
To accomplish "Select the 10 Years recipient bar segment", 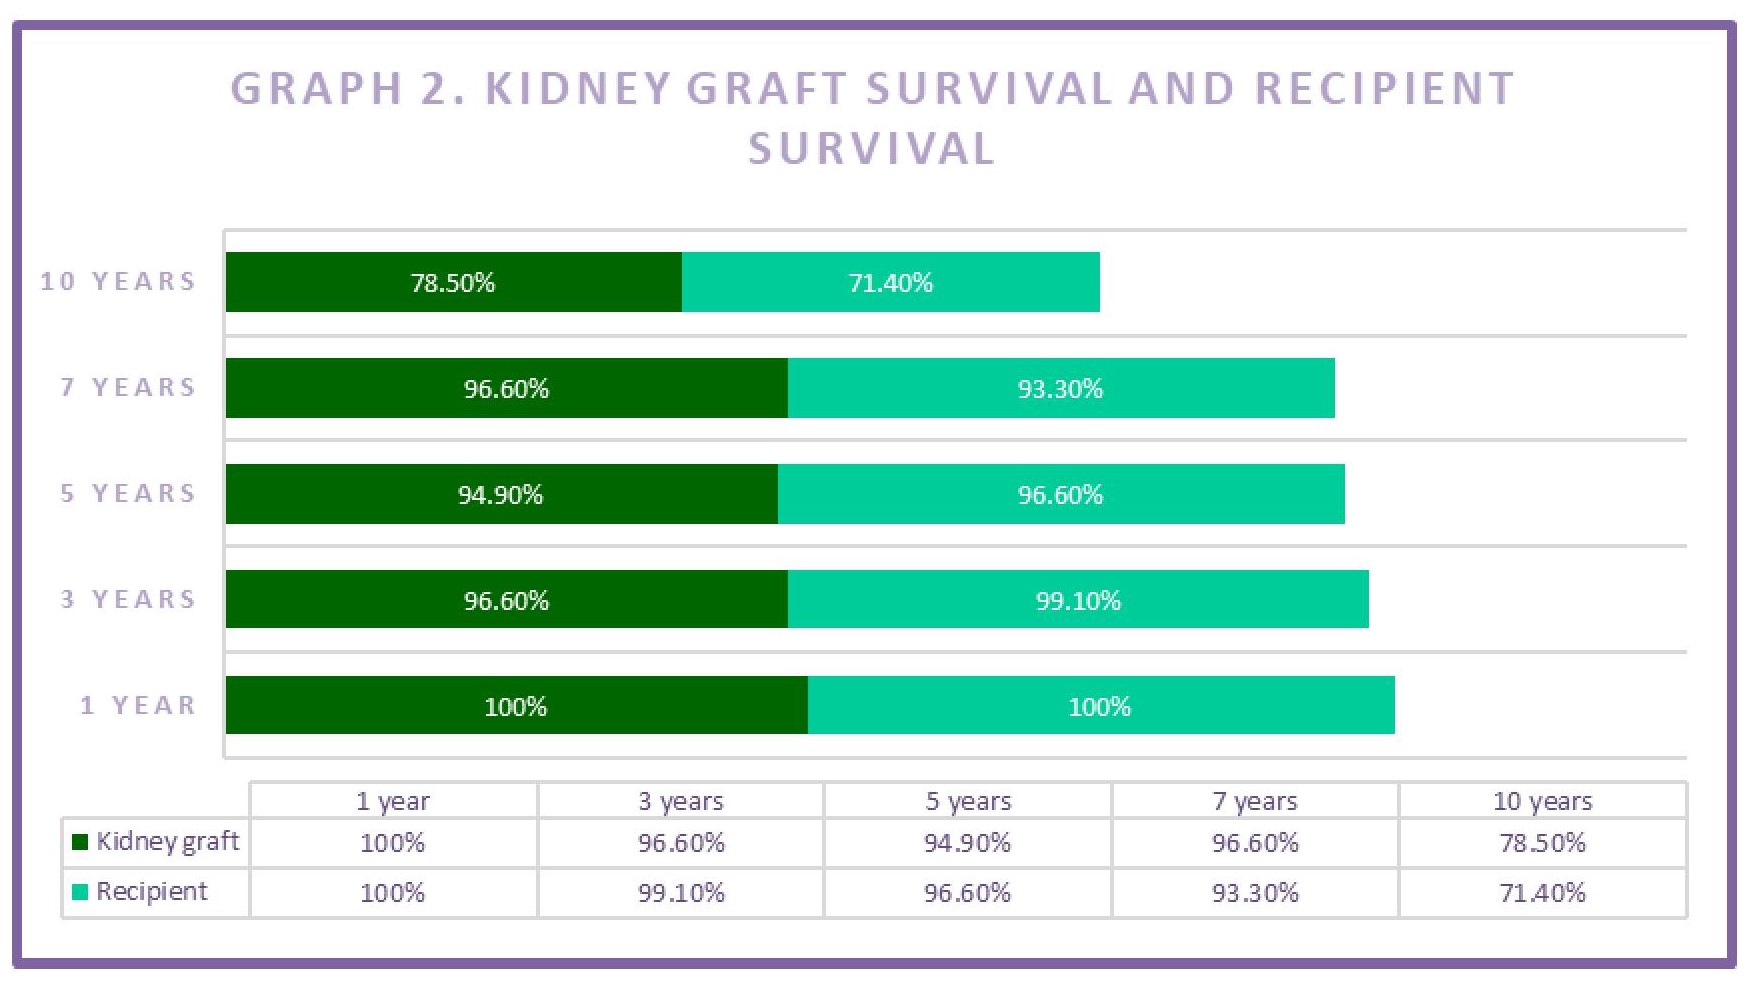I will [x=890, y=282].
